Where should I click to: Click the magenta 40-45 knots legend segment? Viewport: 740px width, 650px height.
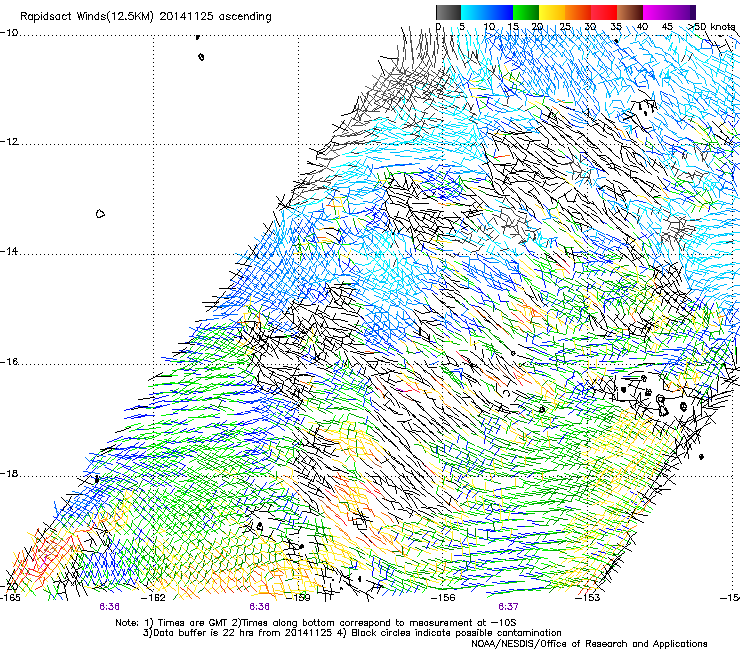656,12
